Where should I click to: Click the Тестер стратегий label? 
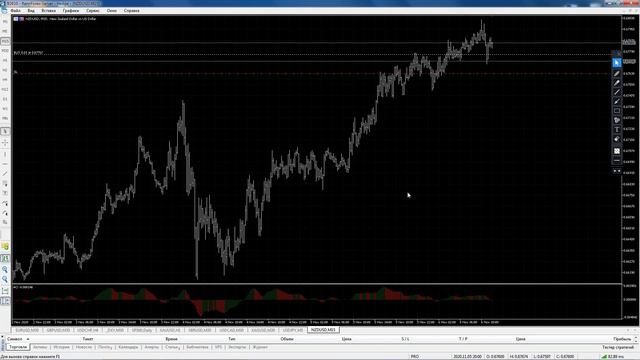click(x=618, y=347)
